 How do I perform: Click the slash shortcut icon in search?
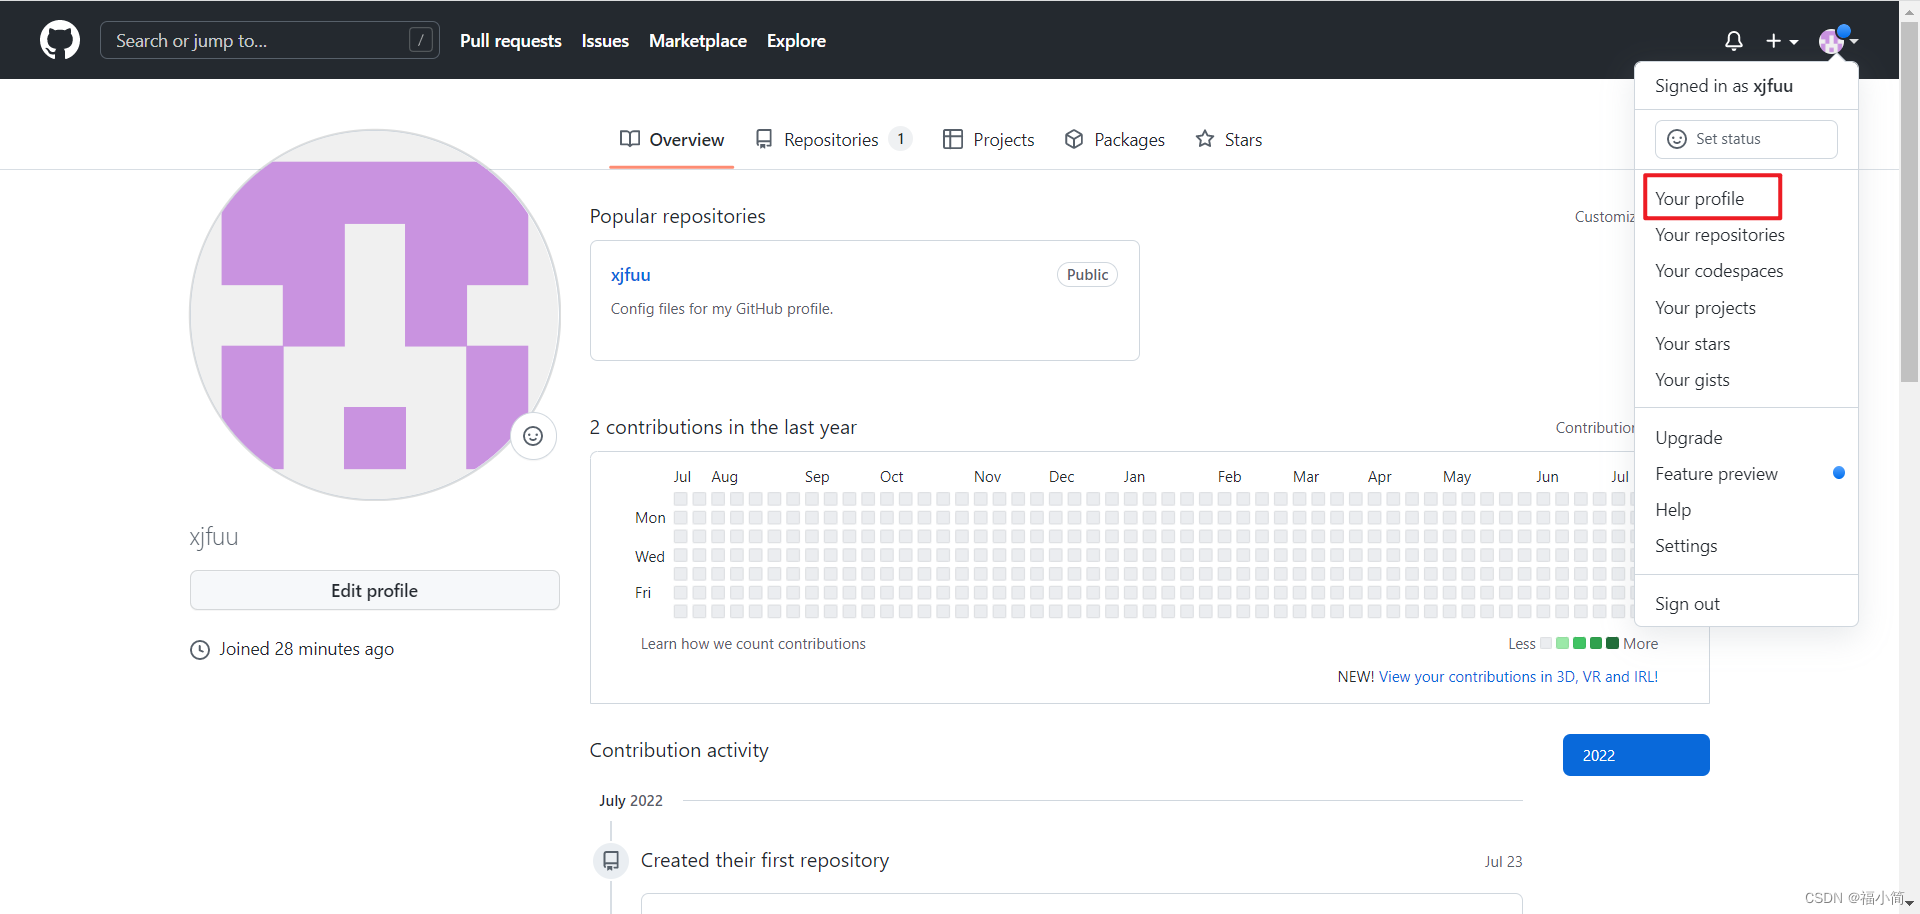point(421,40)
